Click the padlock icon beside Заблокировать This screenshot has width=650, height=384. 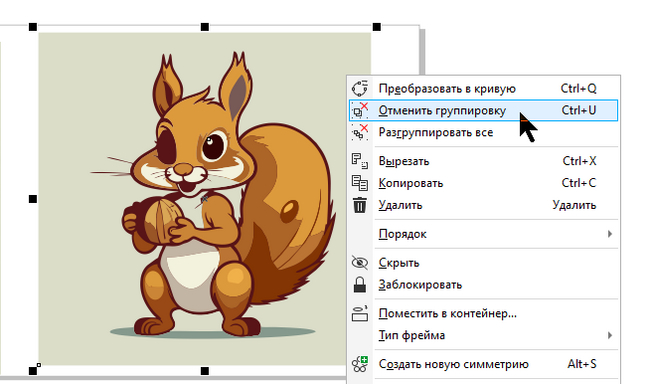pos(359,284)
